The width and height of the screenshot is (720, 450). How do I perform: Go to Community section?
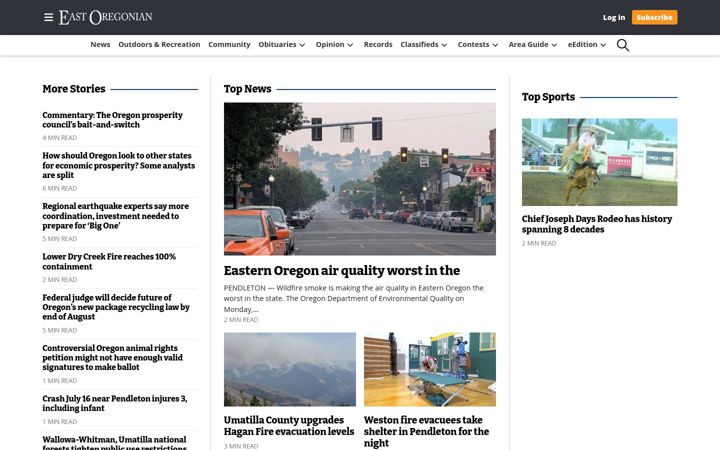(x=229, y=45)
